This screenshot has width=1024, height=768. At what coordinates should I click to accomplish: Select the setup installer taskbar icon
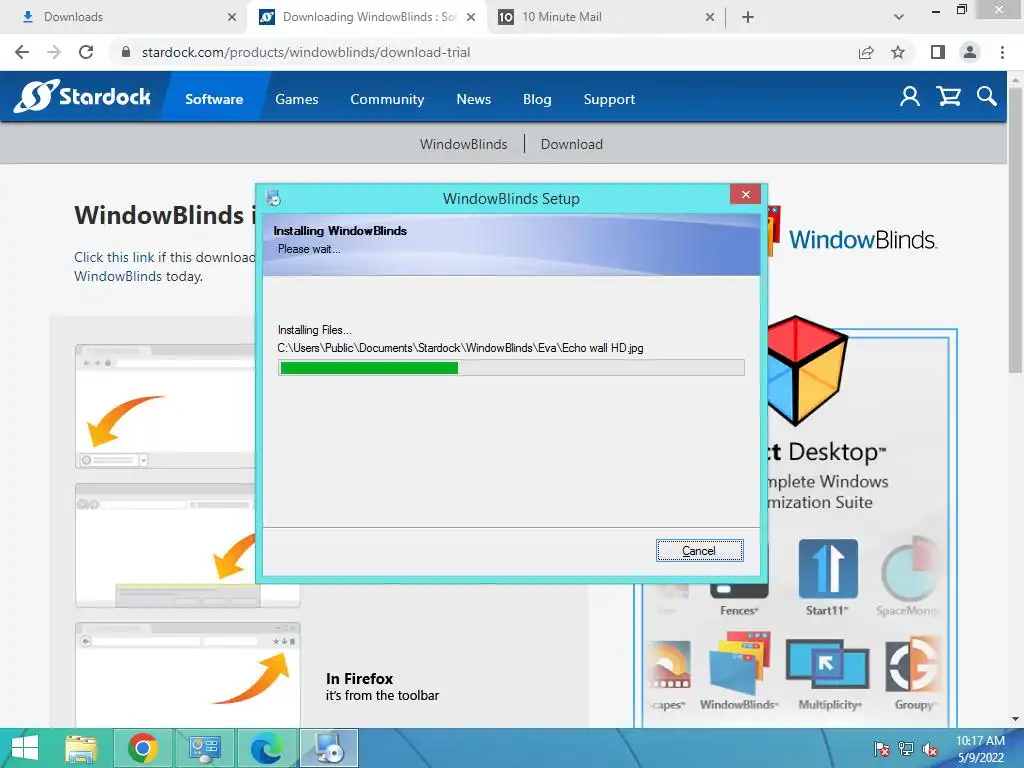[328, 748]
